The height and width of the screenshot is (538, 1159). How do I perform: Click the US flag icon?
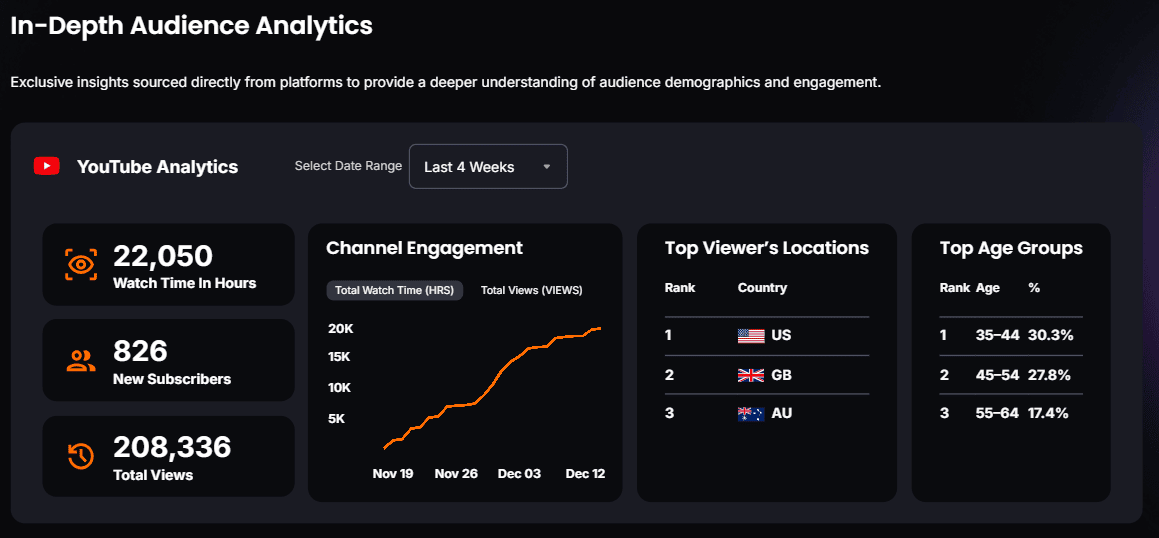tap(750, 336)
